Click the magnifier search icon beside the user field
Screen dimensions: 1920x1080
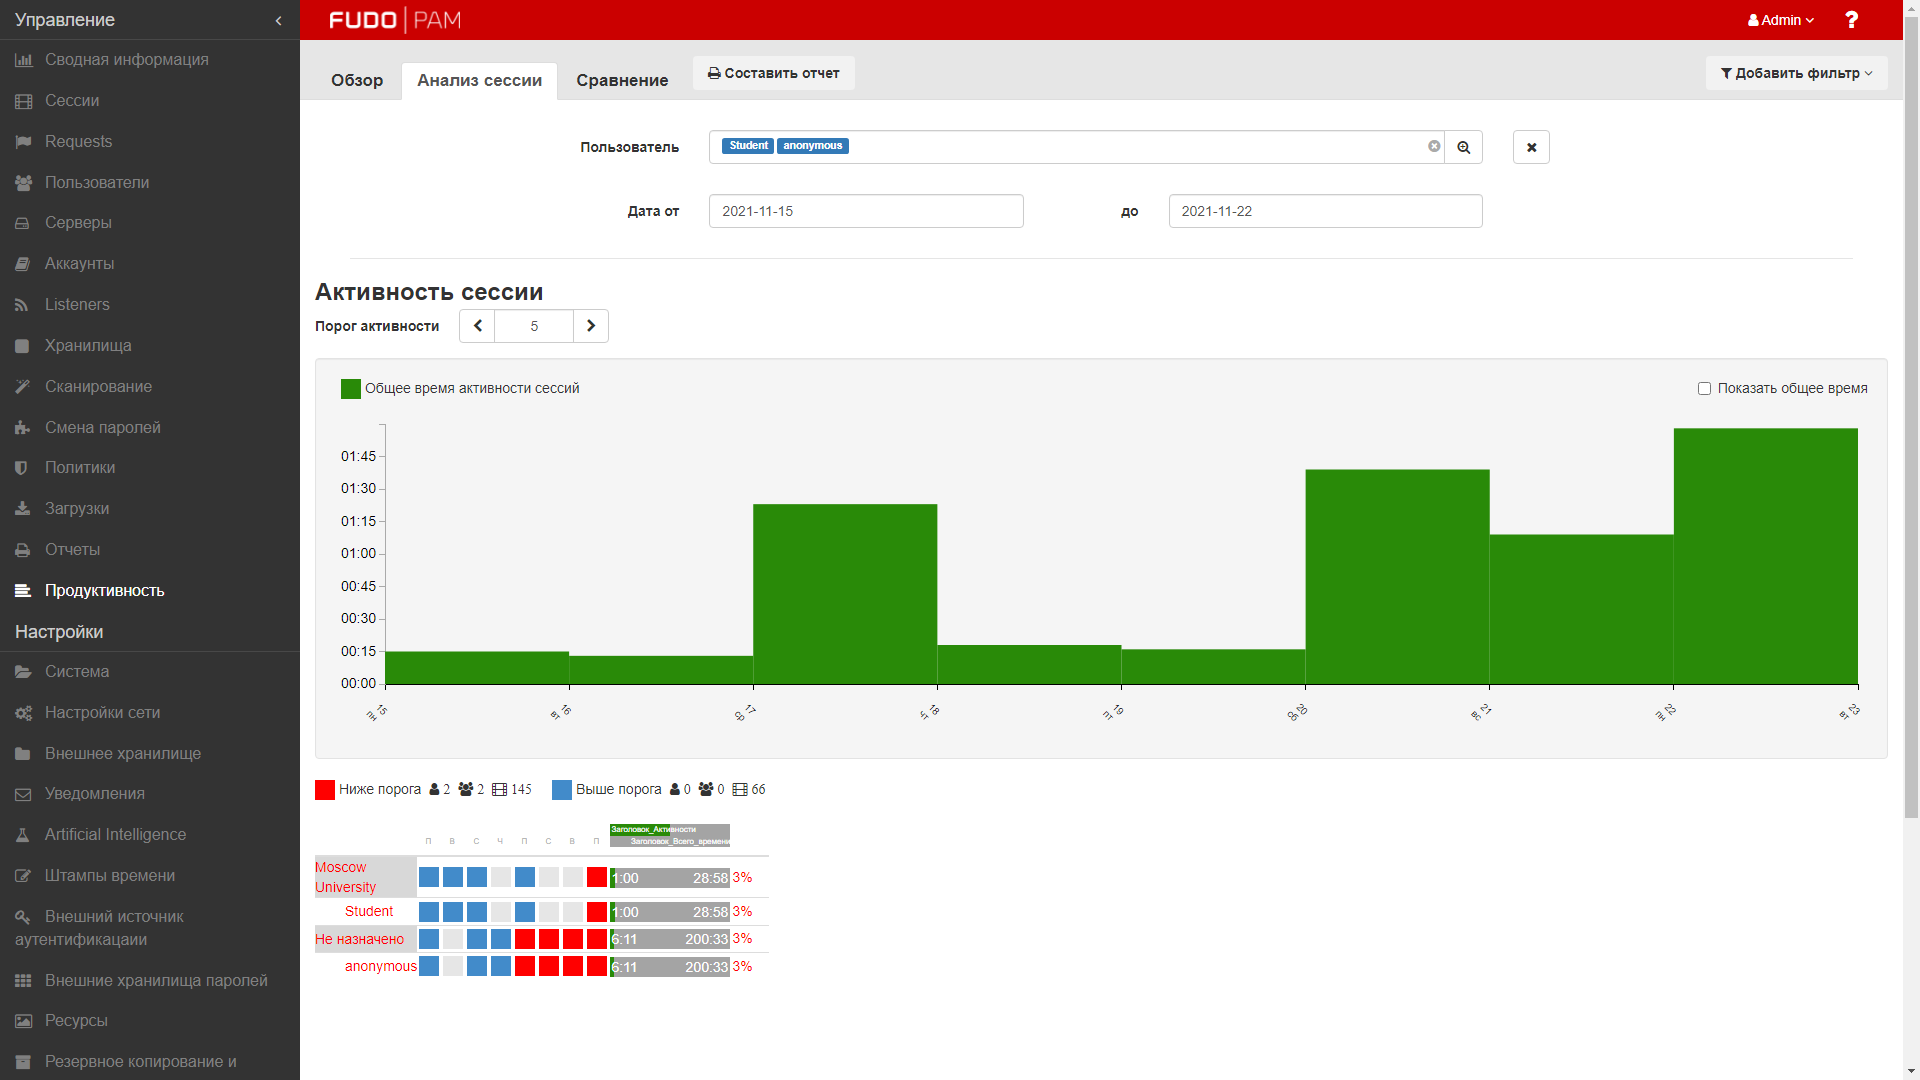tap(1463, 147)
